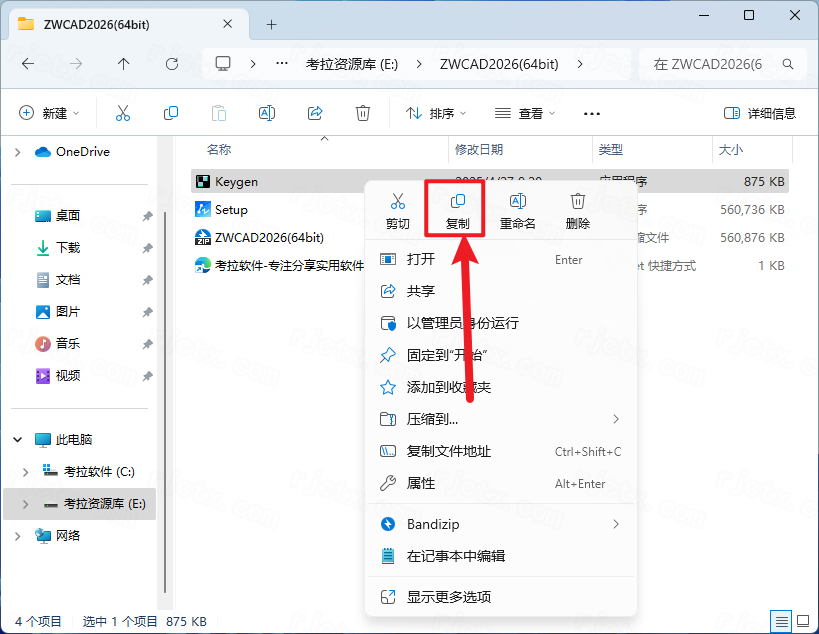Open a new tab with plus button
Image resolution: width=819 pixels, height=634 pixels.
pyautogui.click(x=271, y=24)
